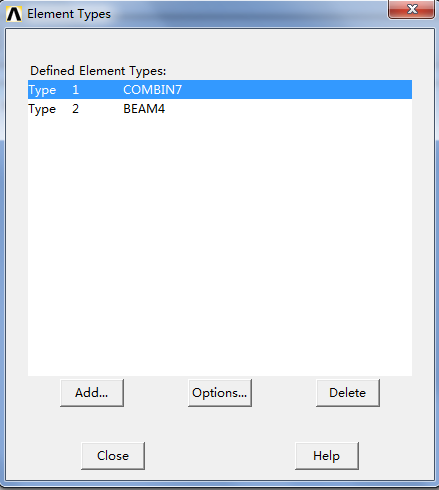This screenshot has height=490, width=439.
Task: Click the "Element Types" title text
Action: (69, 14)
